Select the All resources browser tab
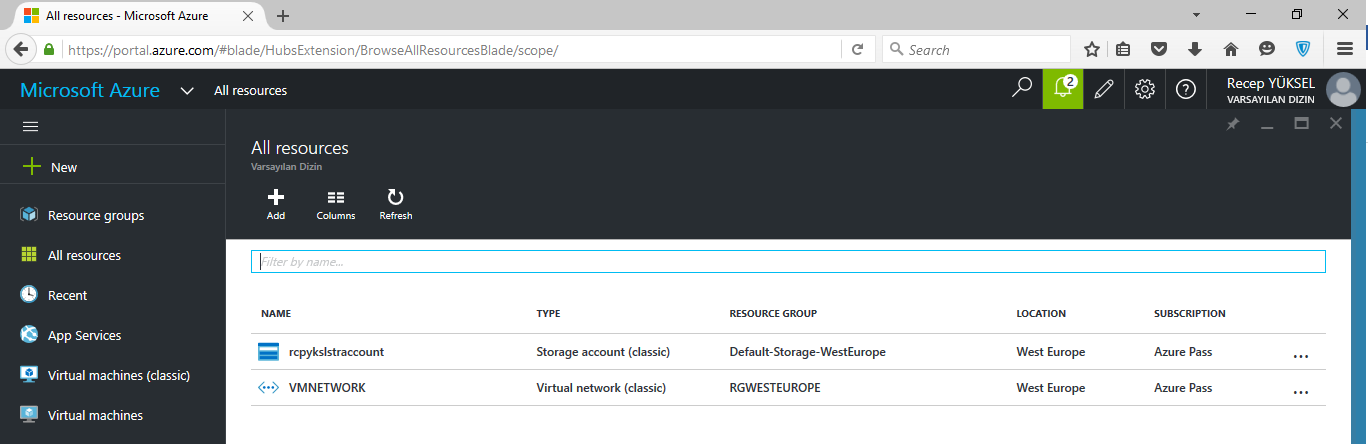The height and width of the screenshot is (444, 1368). click(138, 16)
